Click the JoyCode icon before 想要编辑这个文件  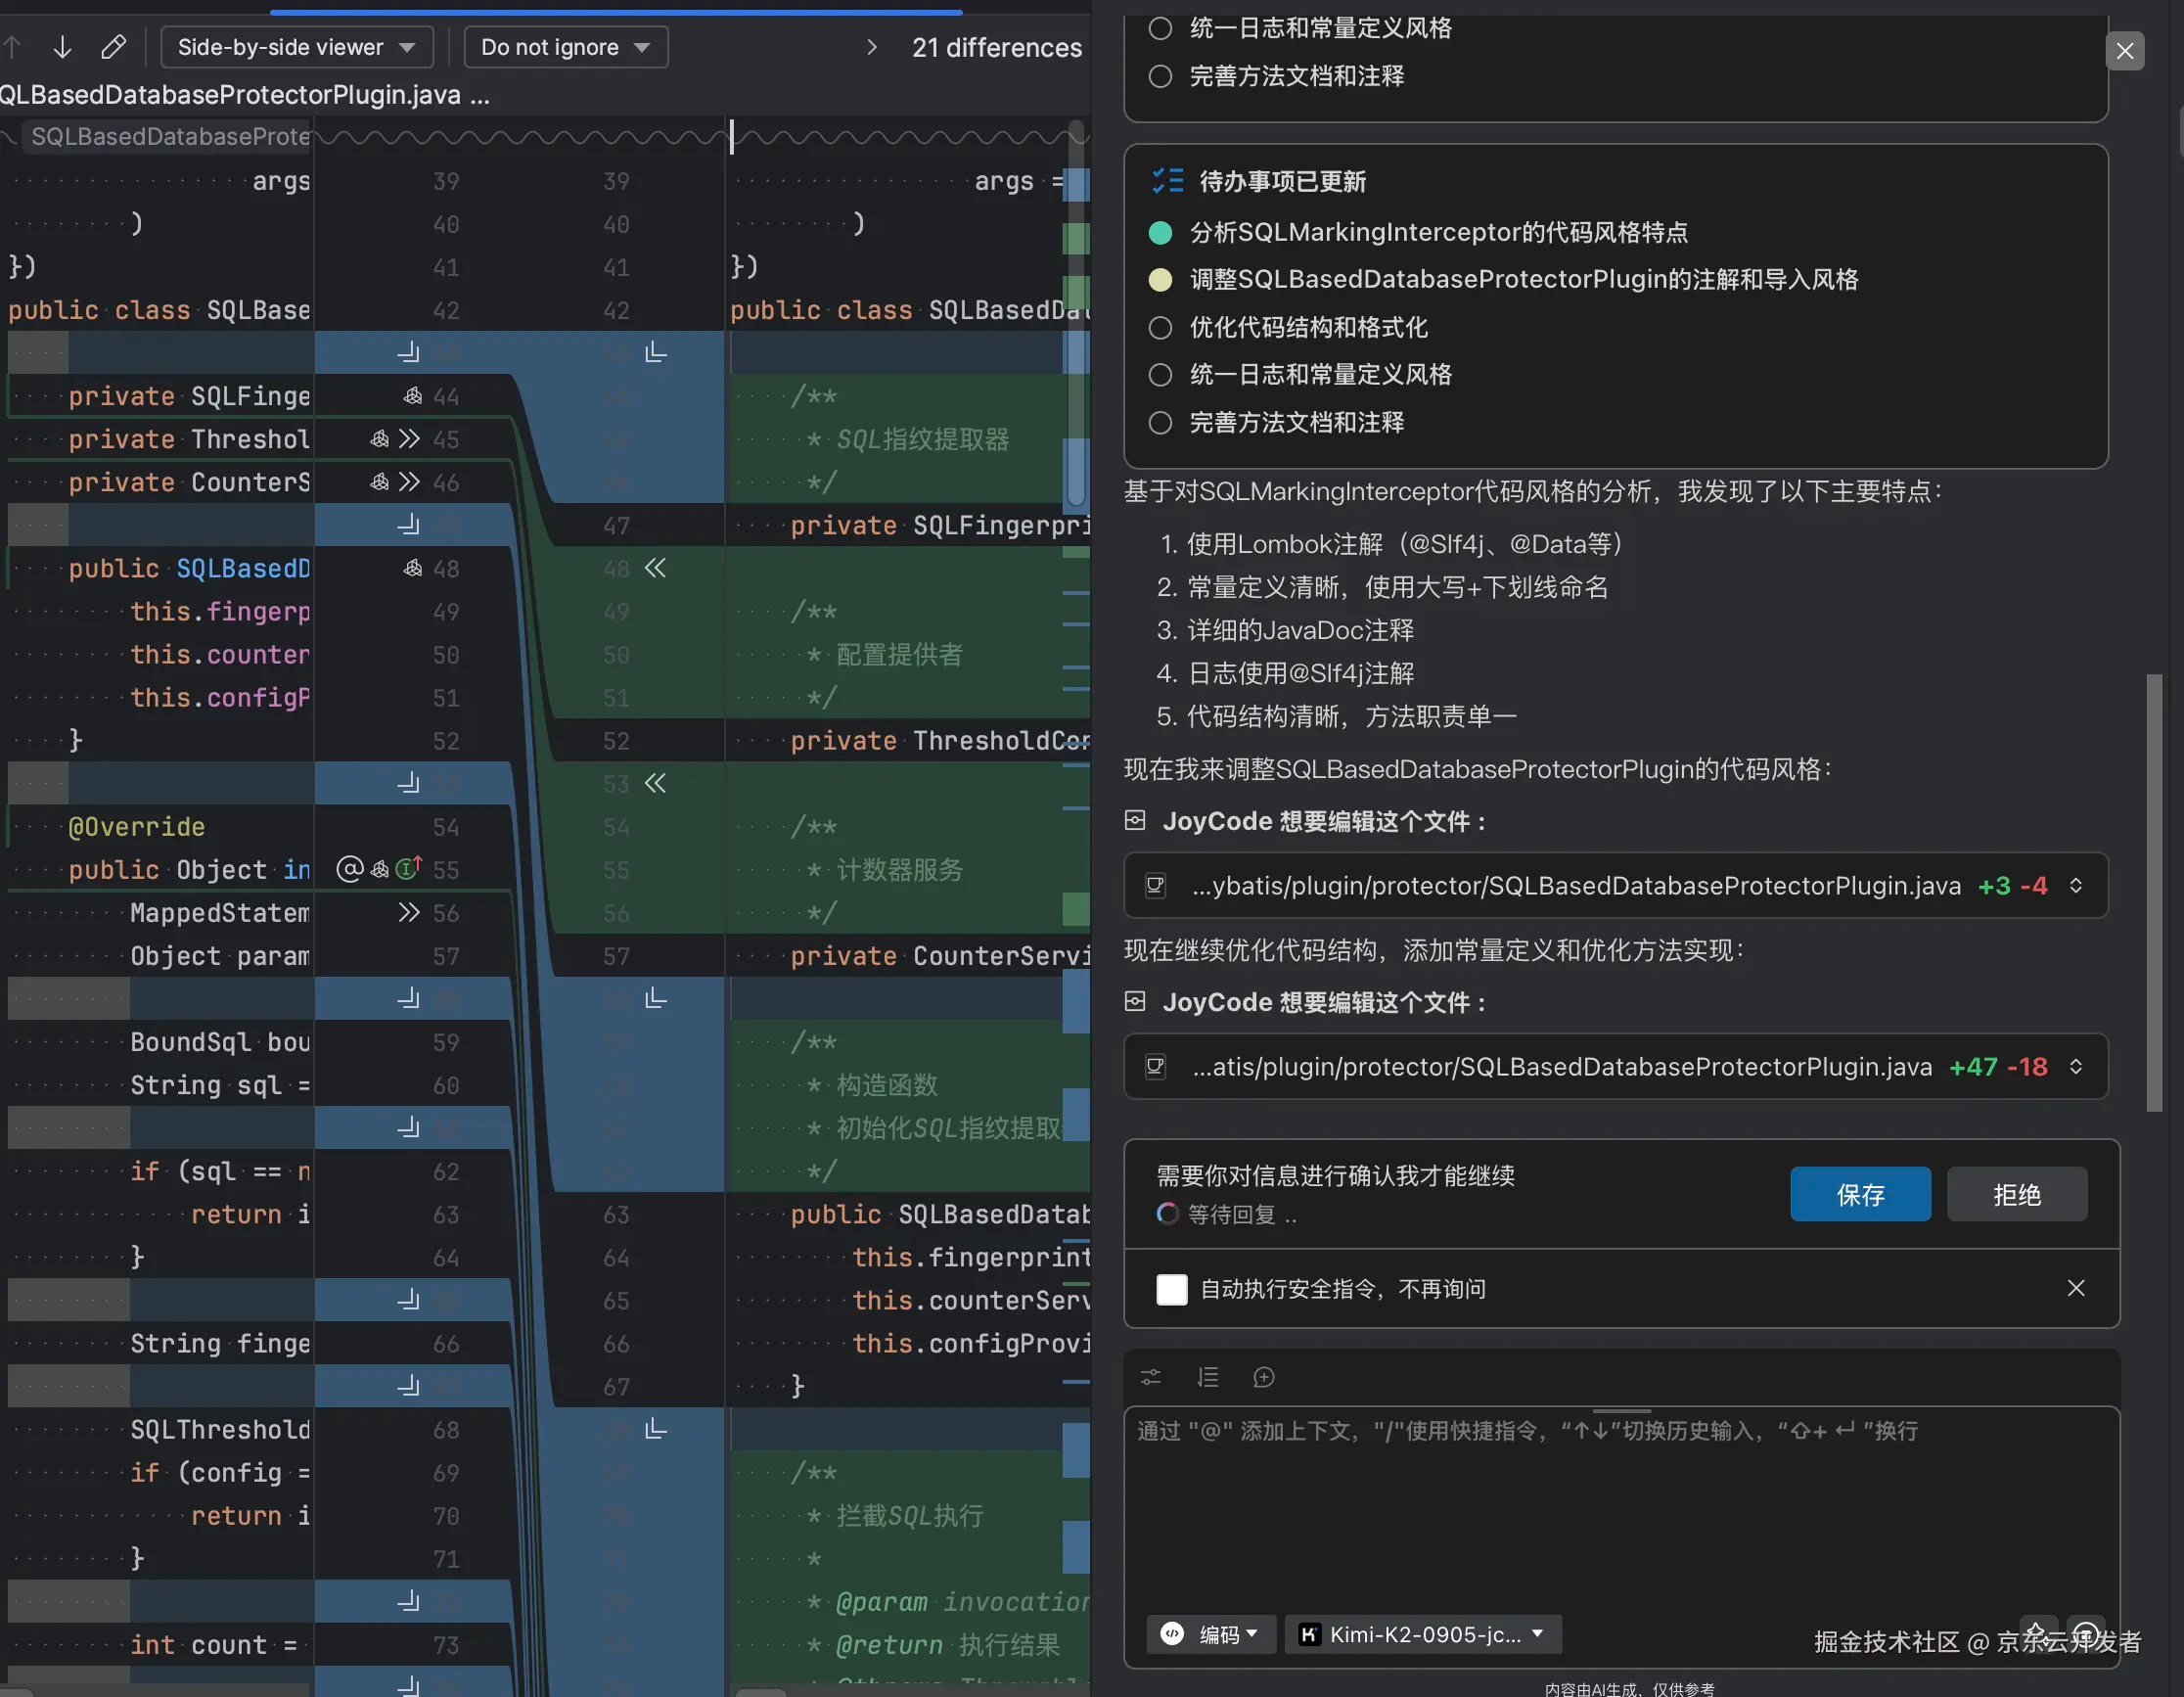[1136, 821]
